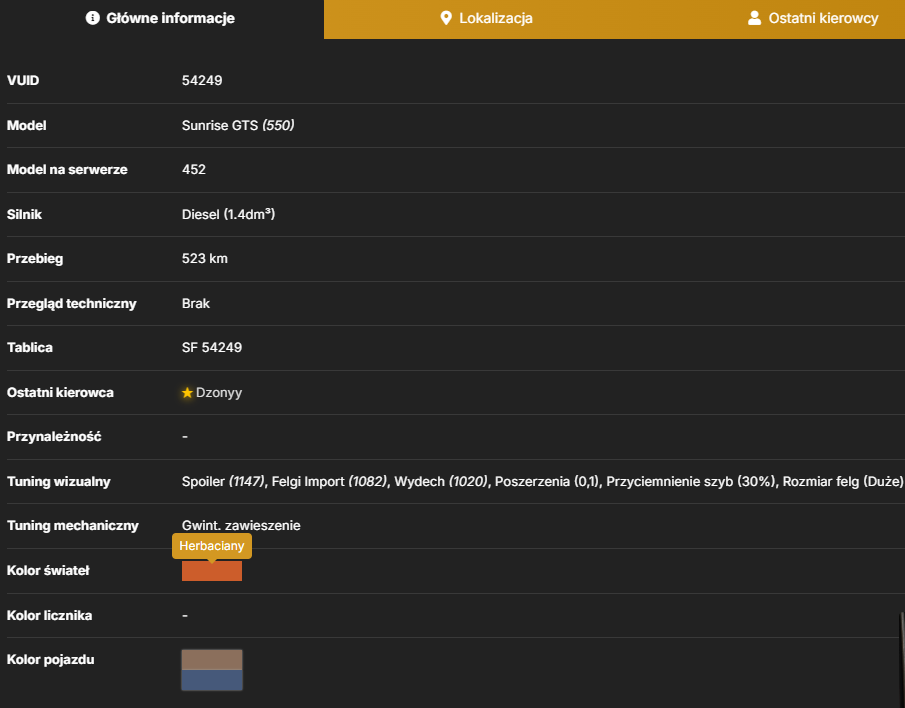Click the map pin icon in Lokalizacja tab
905x708 pixels.
[446, 18]
